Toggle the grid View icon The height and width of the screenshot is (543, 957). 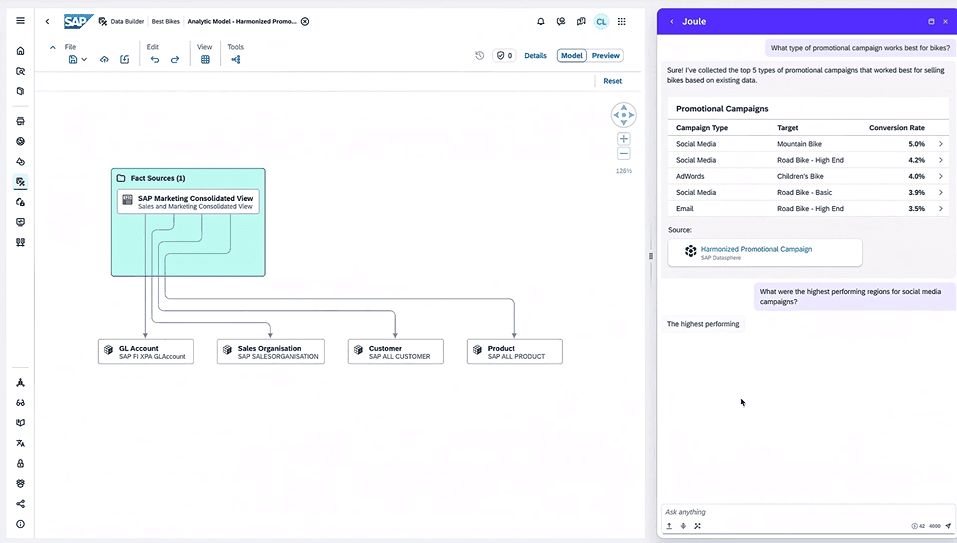pos(205,59)
